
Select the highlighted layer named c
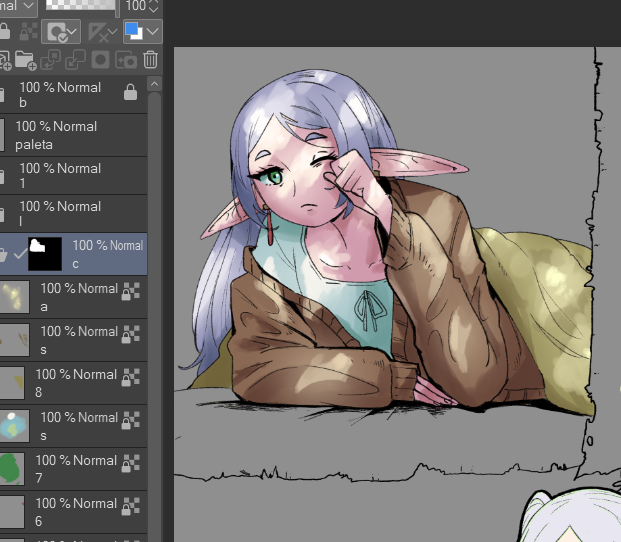click(73, 254)
